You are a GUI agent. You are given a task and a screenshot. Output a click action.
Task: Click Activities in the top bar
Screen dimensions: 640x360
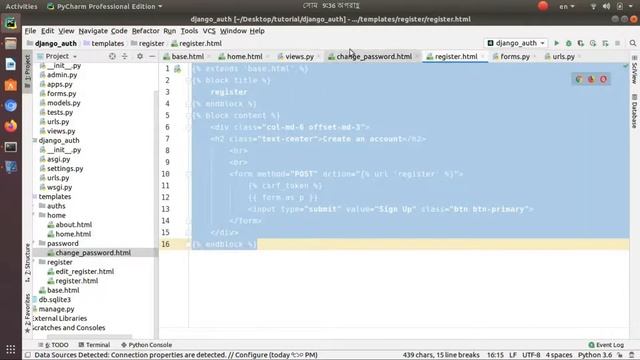coord(21,7)
